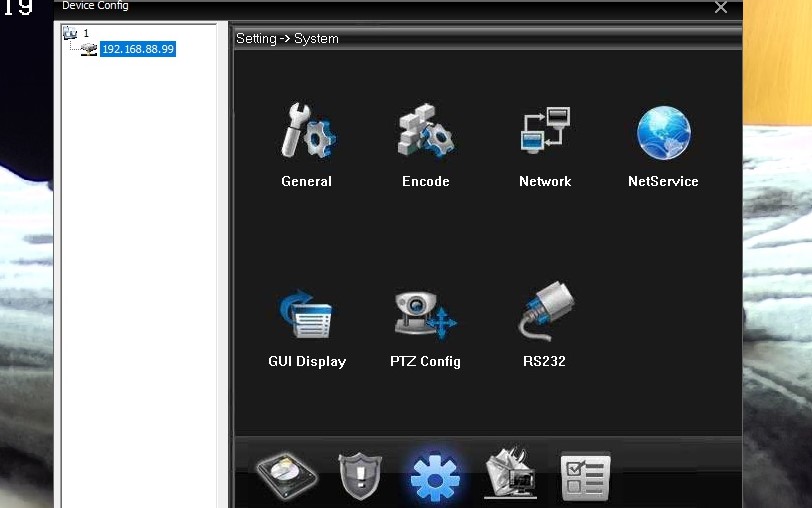Click the RS232 serial cable icon
Viewport: 812px width, 508px height.
click(x=545, y=312)
